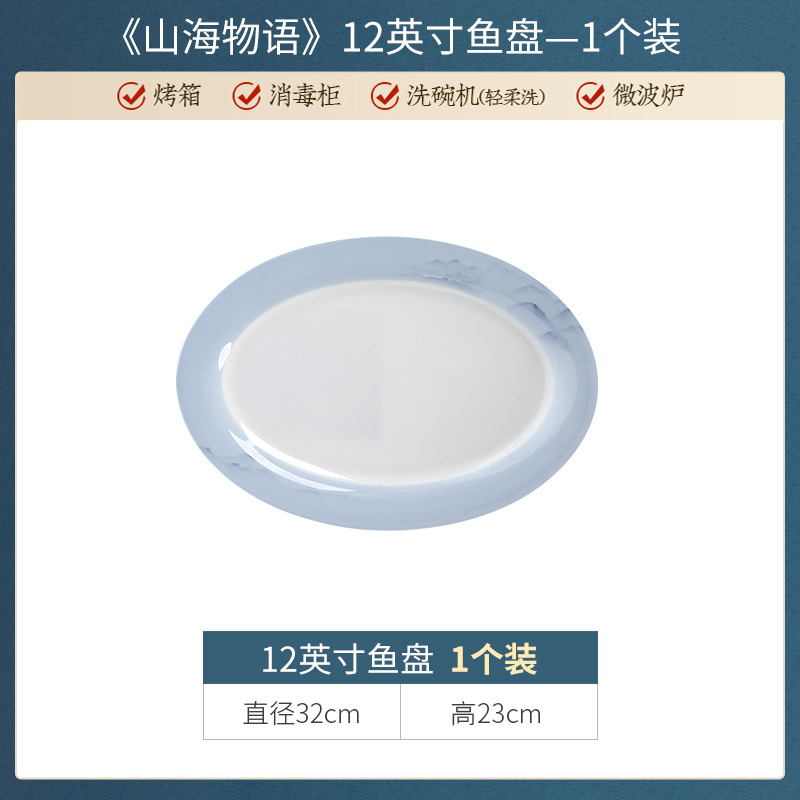
Task: Click the 高23cm cell
Action: pos(499,712)
